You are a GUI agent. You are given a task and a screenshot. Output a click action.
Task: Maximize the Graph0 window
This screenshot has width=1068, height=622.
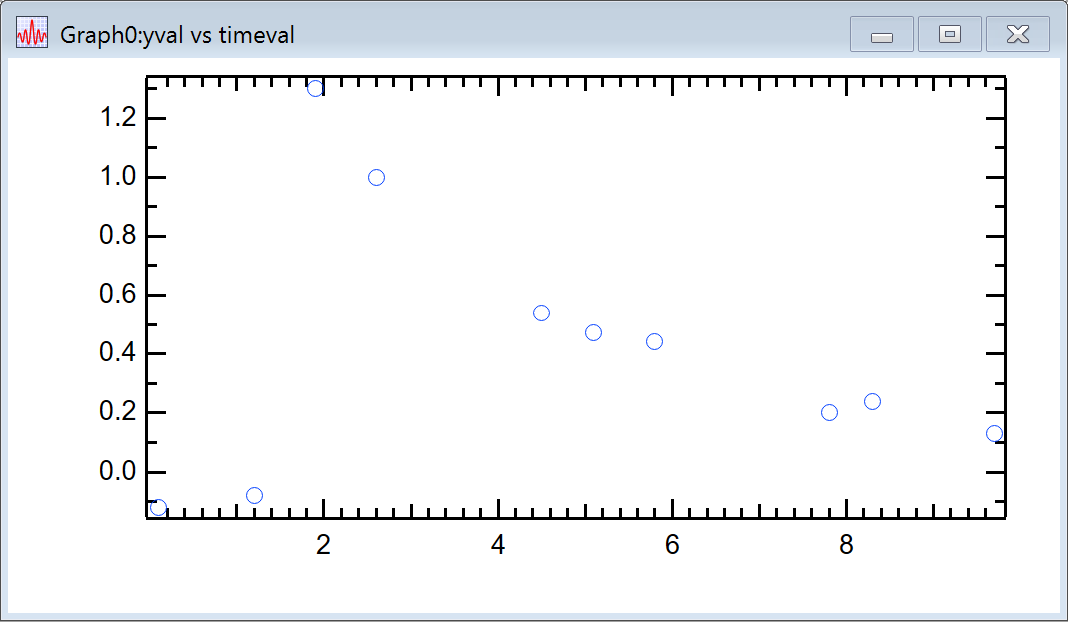(950, 35)
